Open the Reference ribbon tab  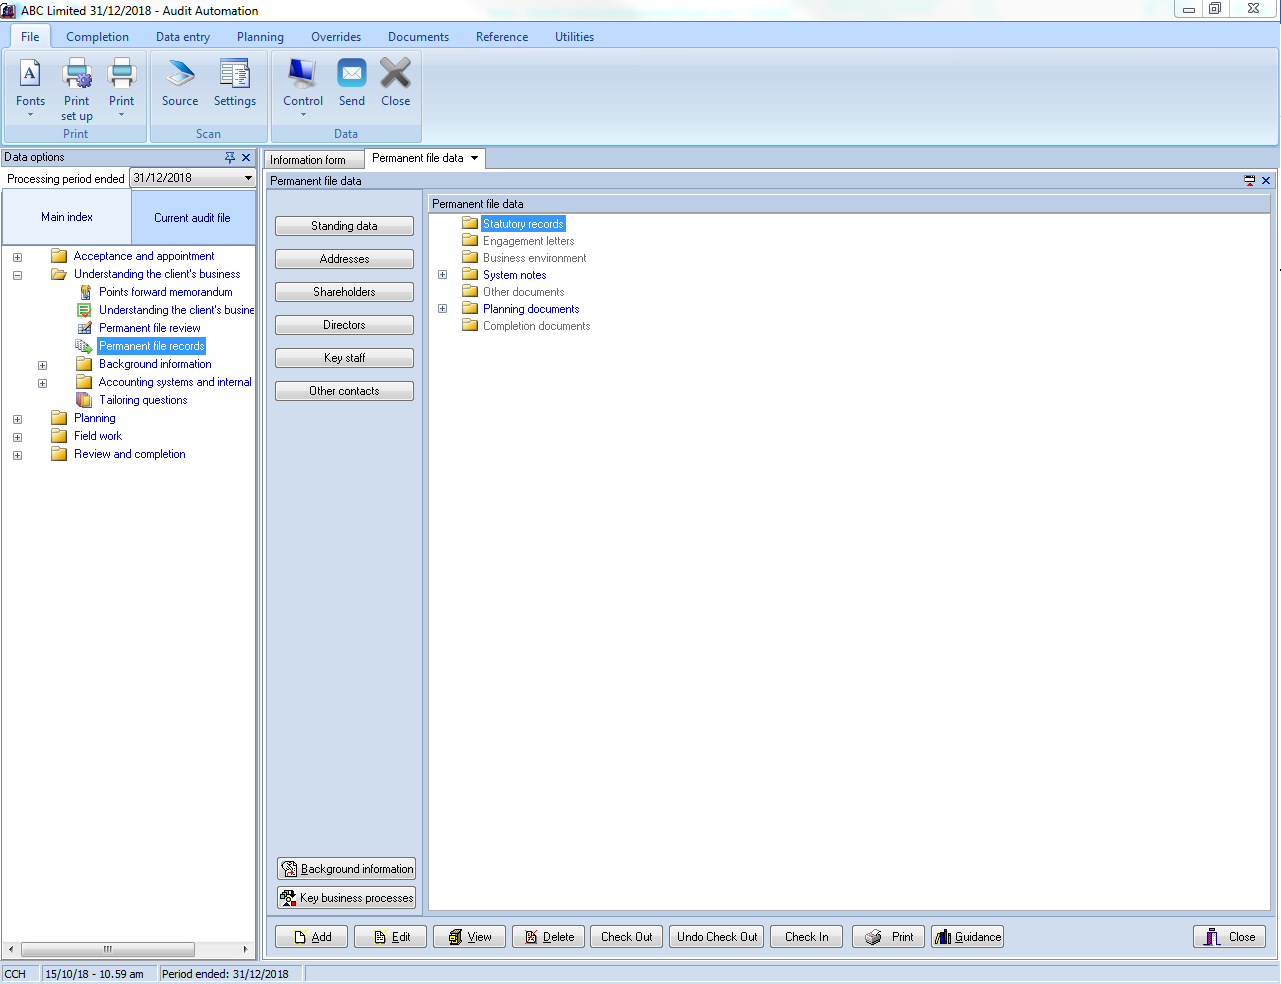coord(502,37)
